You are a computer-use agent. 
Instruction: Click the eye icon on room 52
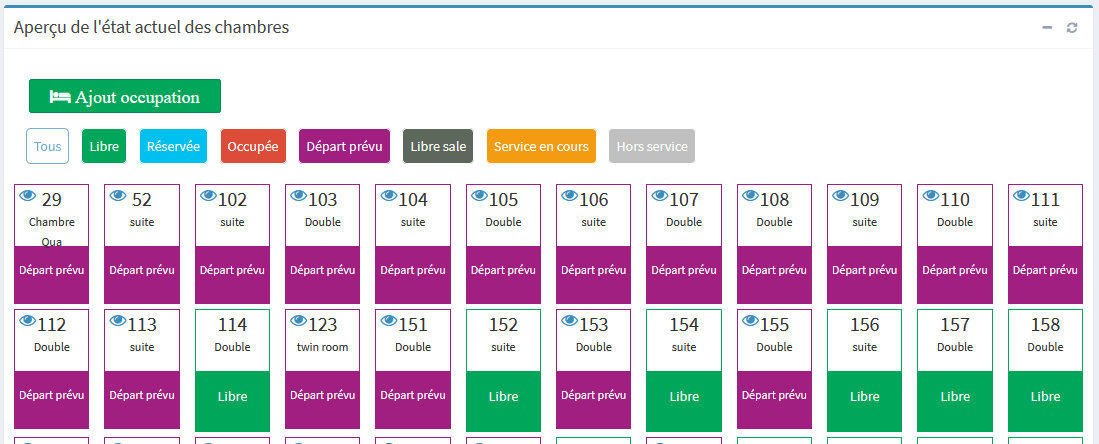click(x=118, y=197)
